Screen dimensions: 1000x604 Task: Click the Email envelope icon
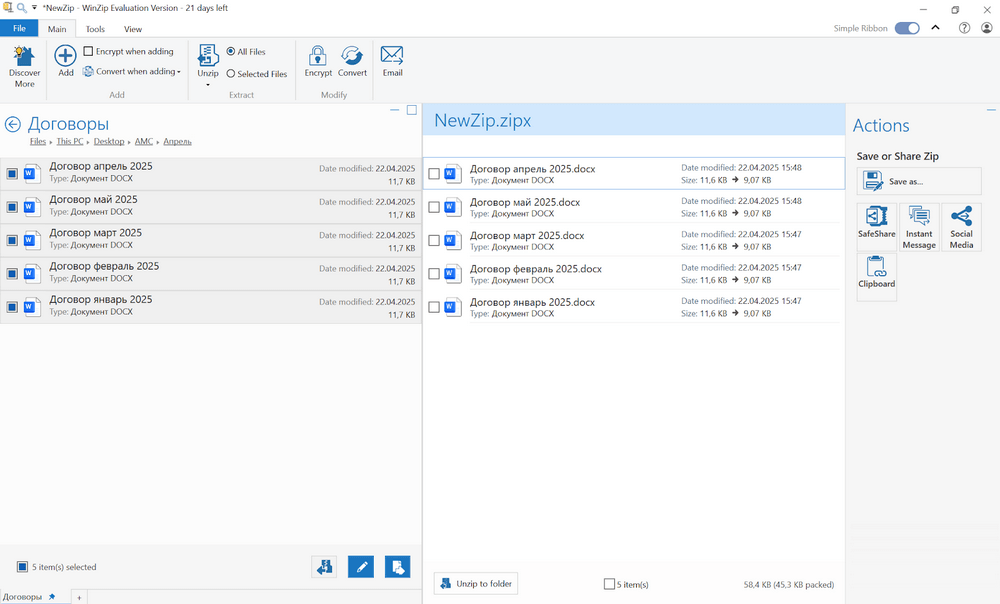pos(392,55)
